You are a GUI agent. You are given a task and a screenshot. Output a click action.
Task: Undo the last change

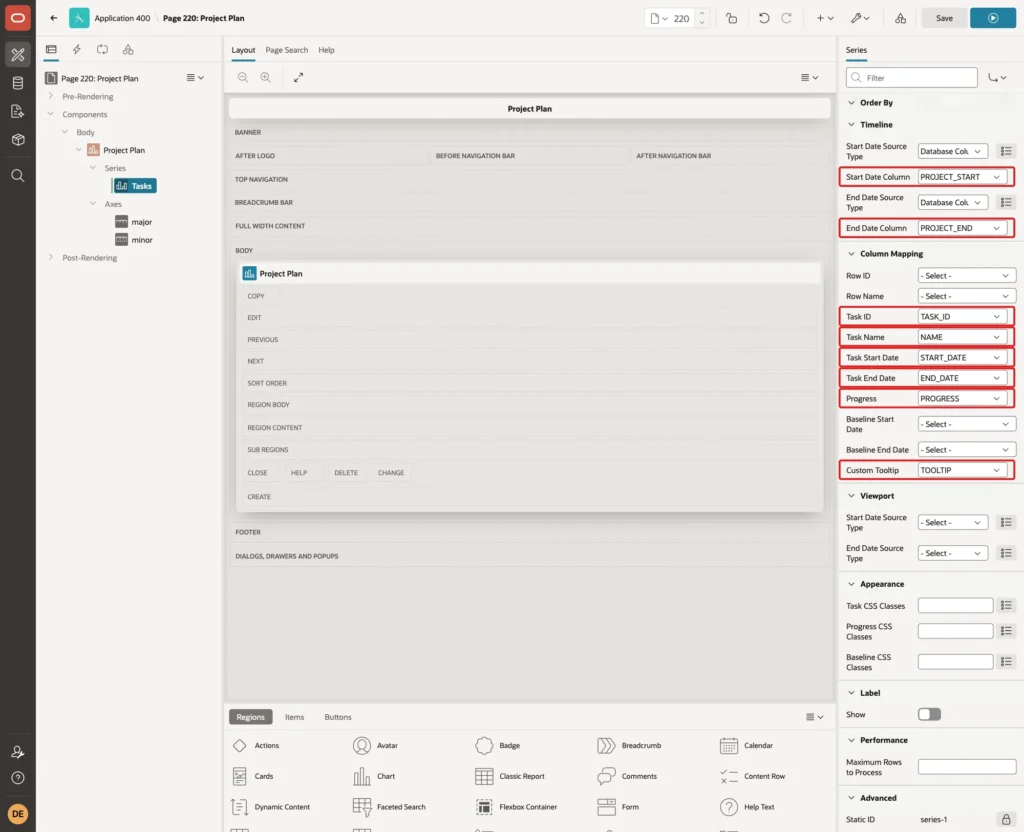point(763,18)
